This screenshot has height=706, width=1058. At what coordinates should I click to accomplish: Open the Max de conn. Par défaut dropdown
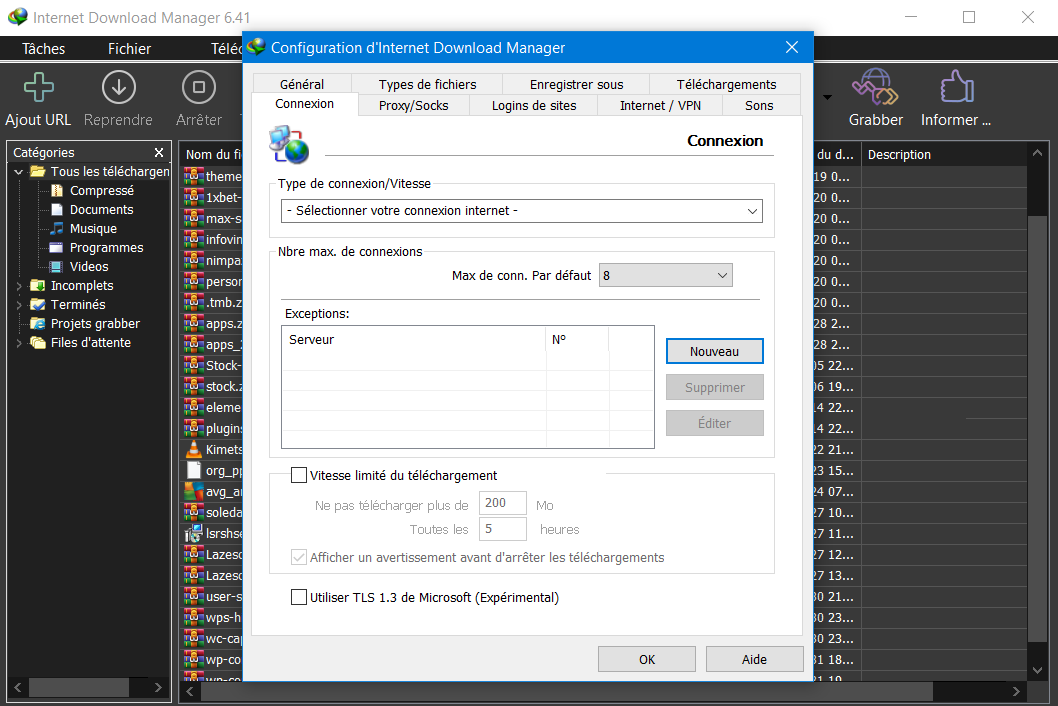[665, 275]
